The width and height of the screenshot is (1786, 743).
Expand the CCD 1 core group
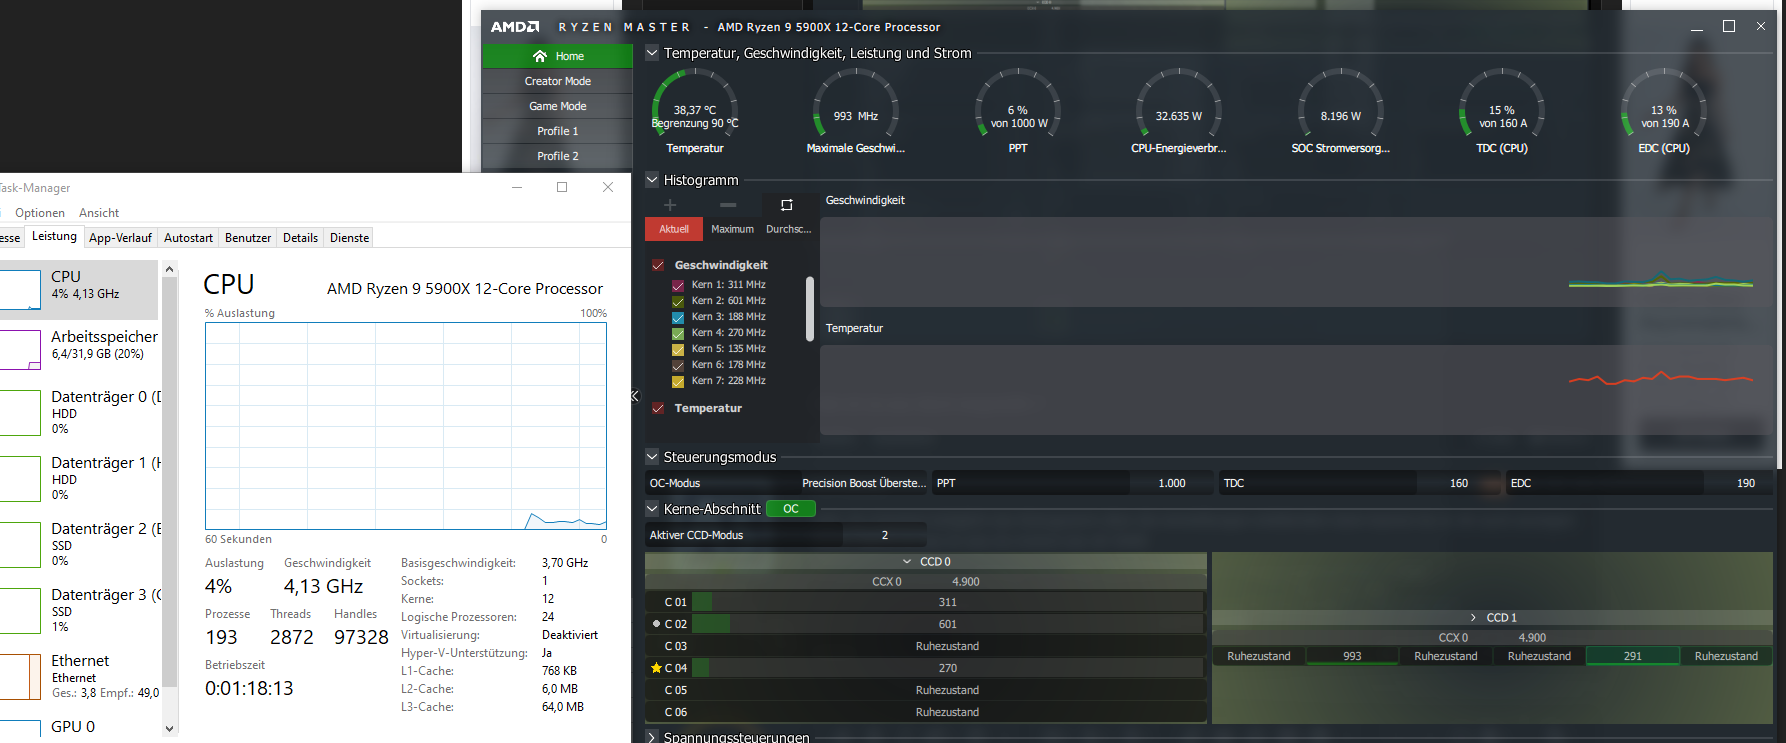pos(1473,618)
